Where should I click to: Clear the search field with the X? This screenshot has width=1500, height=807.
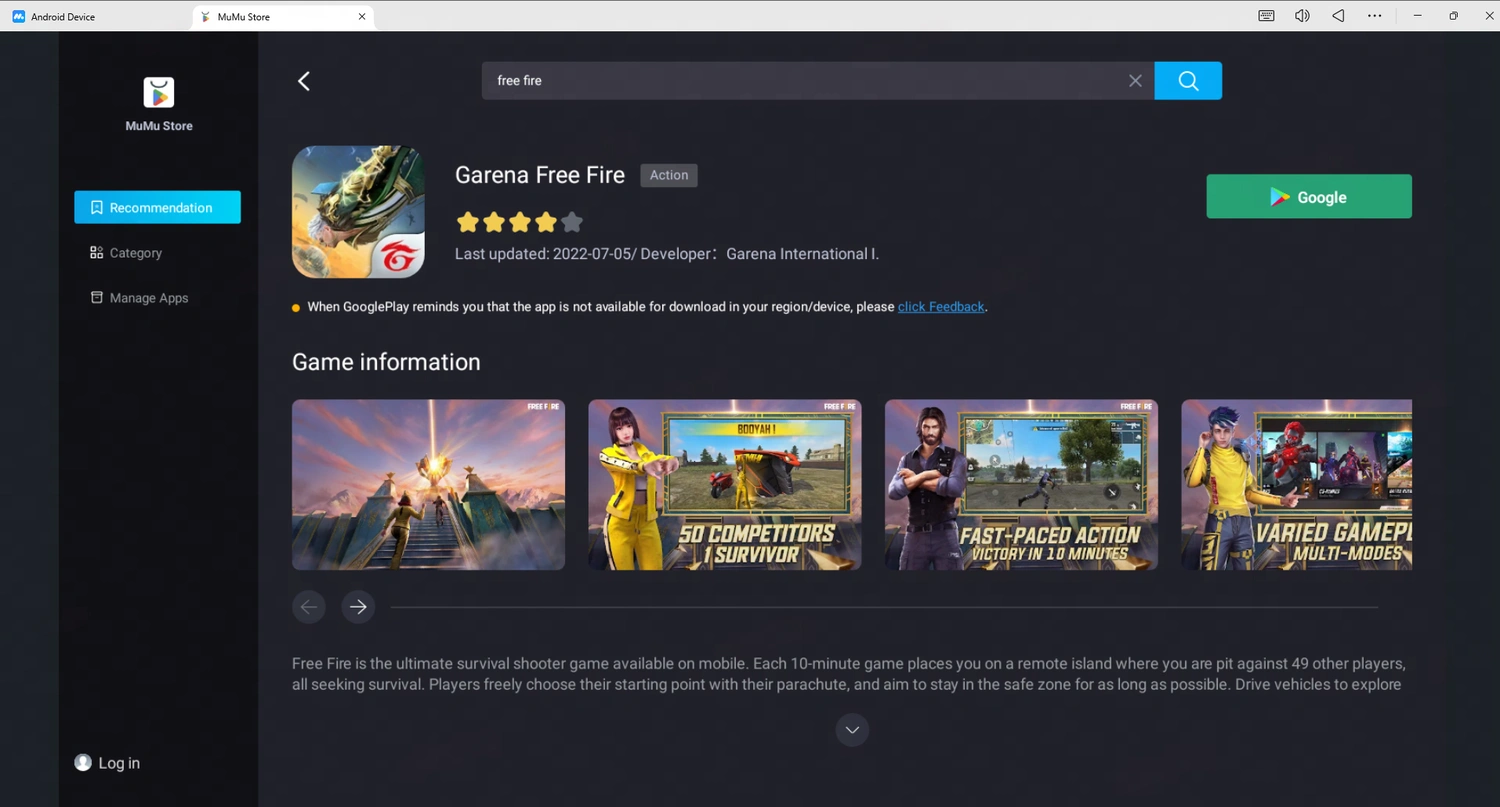(1135, 80)
